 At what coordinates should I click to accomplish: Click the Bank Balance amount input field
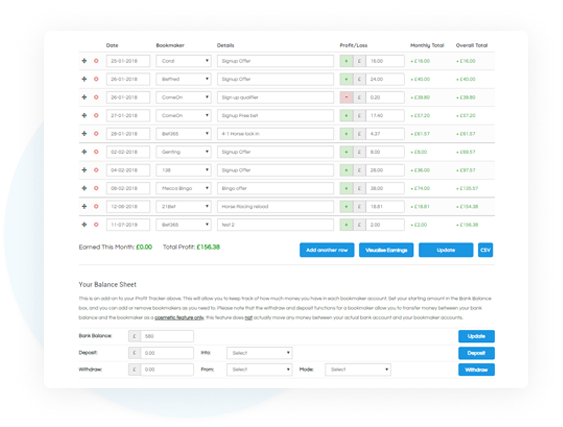click(167, 336)
